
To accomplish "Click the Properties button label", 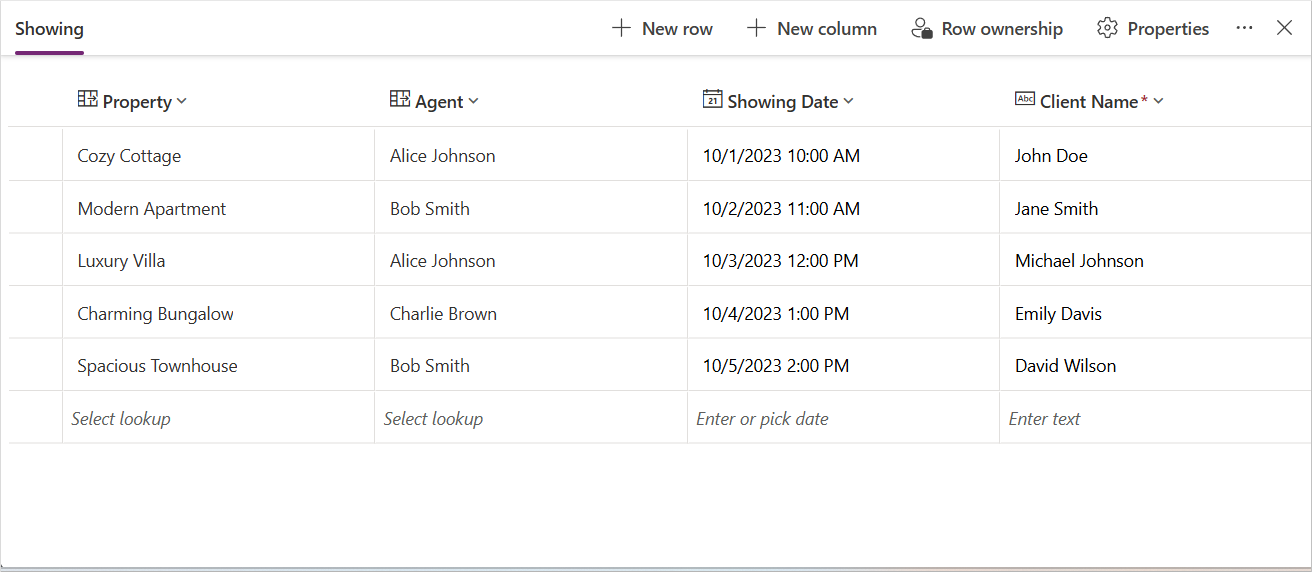I will point(1168,29).
